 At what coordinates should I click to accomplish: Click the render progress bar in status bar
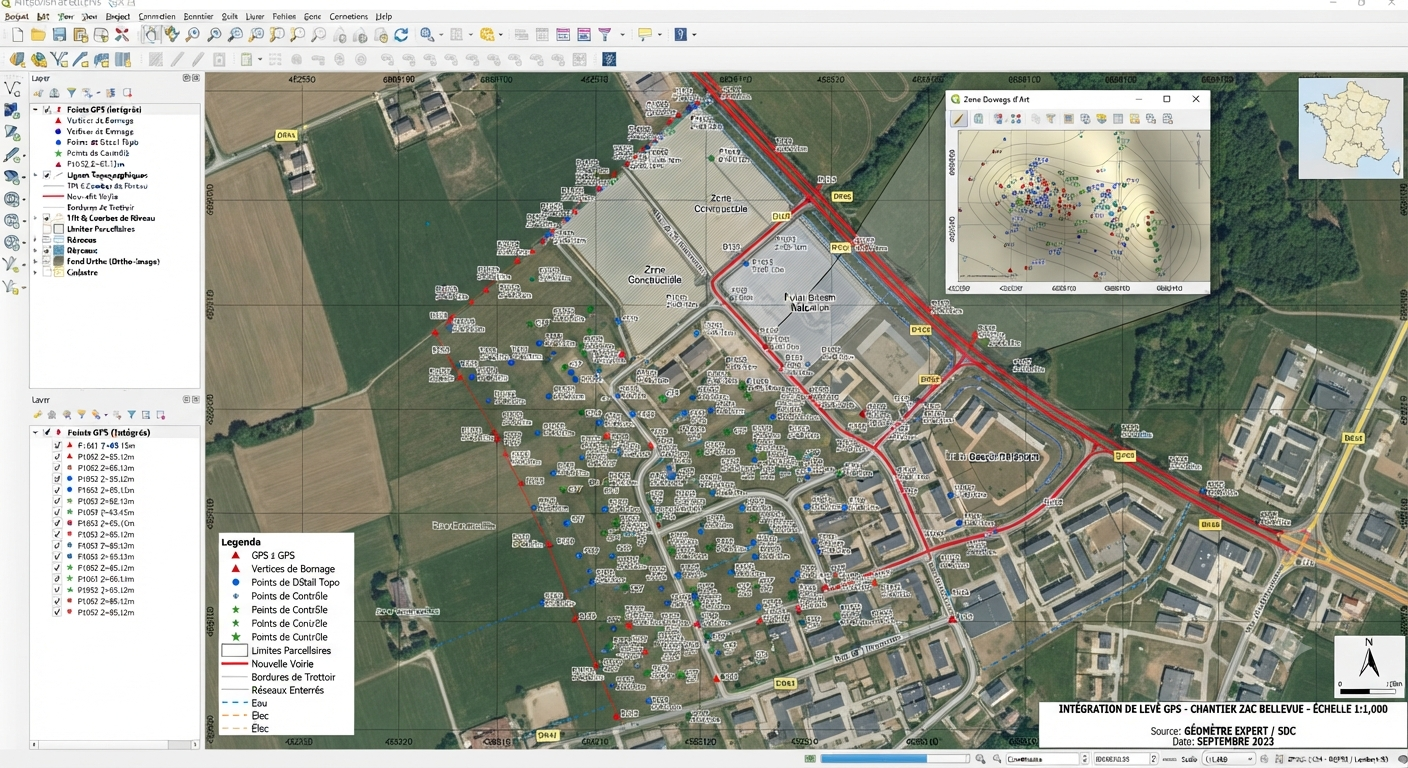895,760
